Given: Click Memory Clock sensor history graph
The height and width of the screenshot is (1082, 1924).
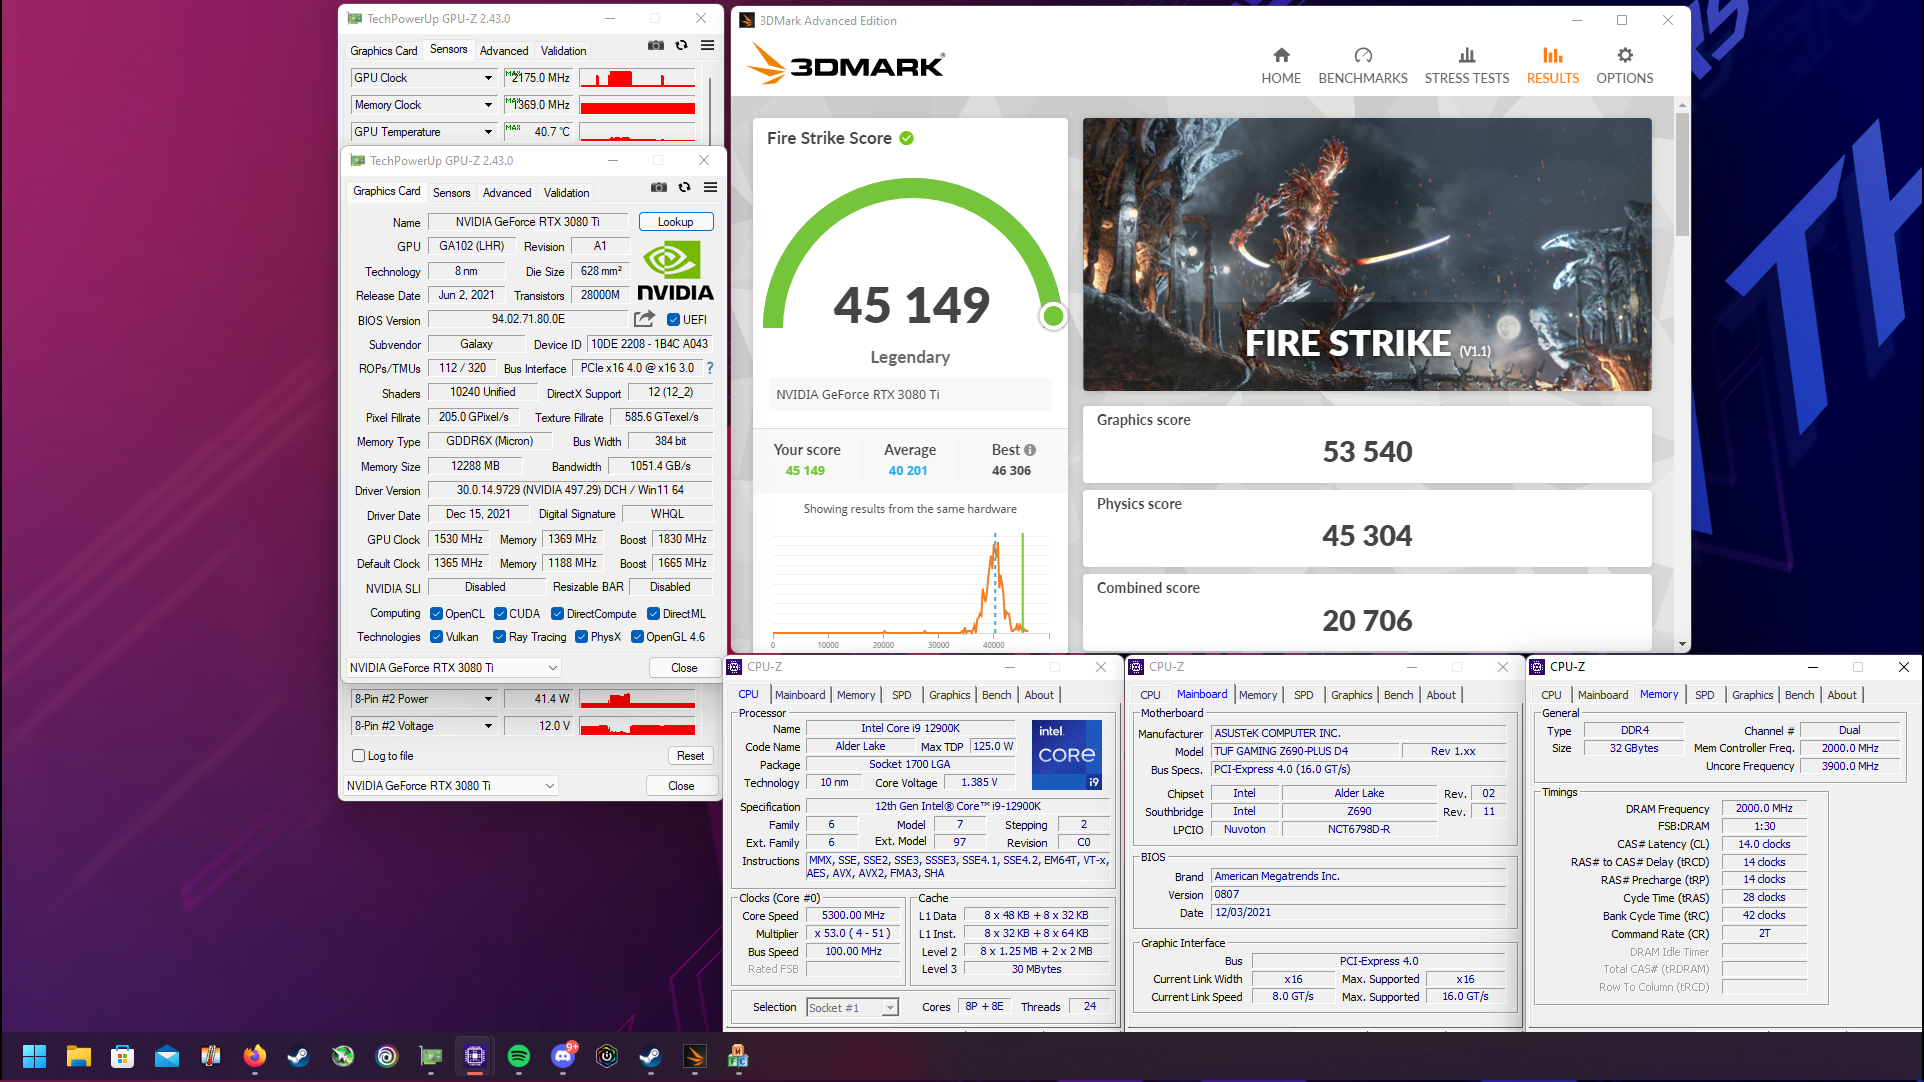Looking at the screenshot, I should click(x=637, y=105).
